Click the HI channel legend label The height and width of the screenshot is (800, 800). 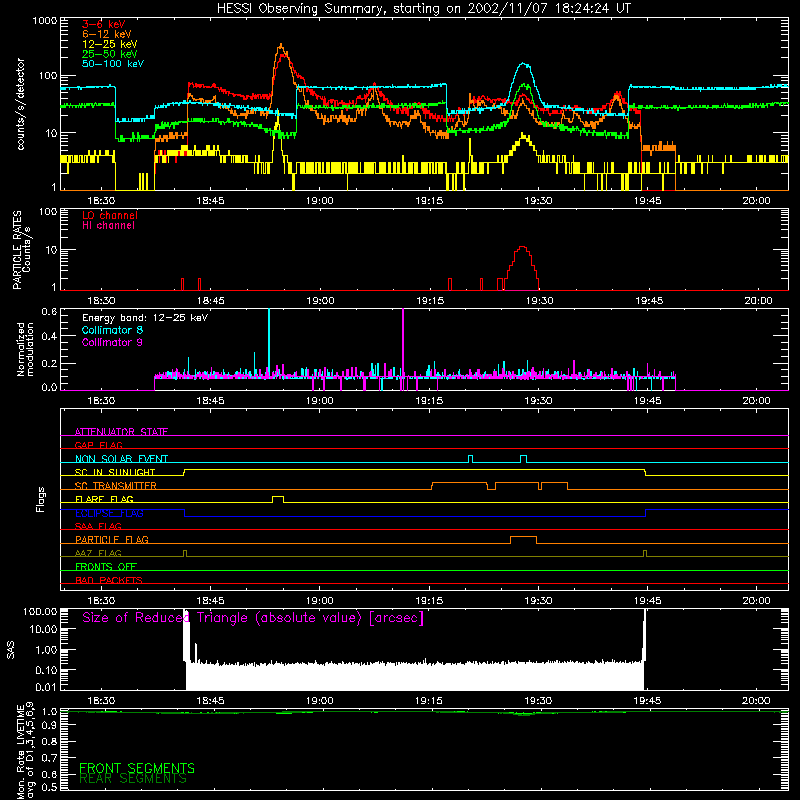point(108,226)
